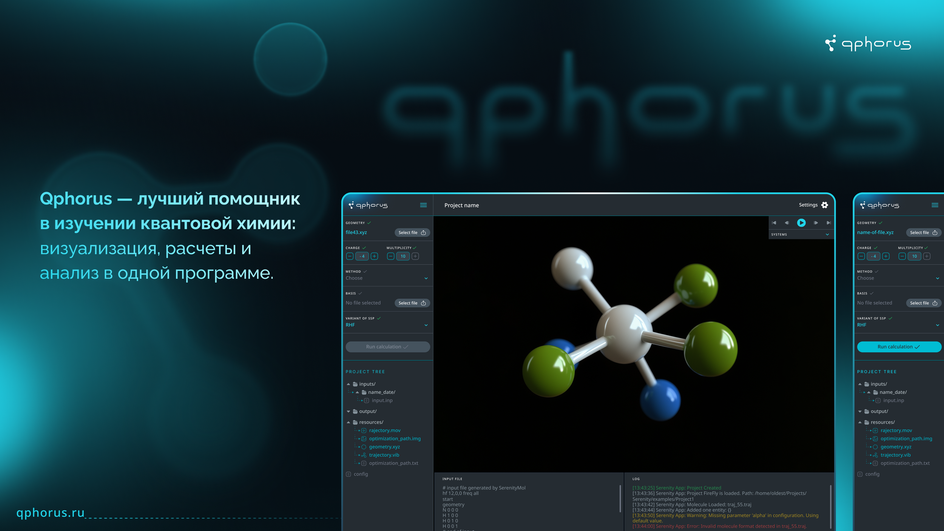Collapse the name_date/ folder in main tree
Screen dimensions: 944x531
pyautogui.click(x=357, y=393)
